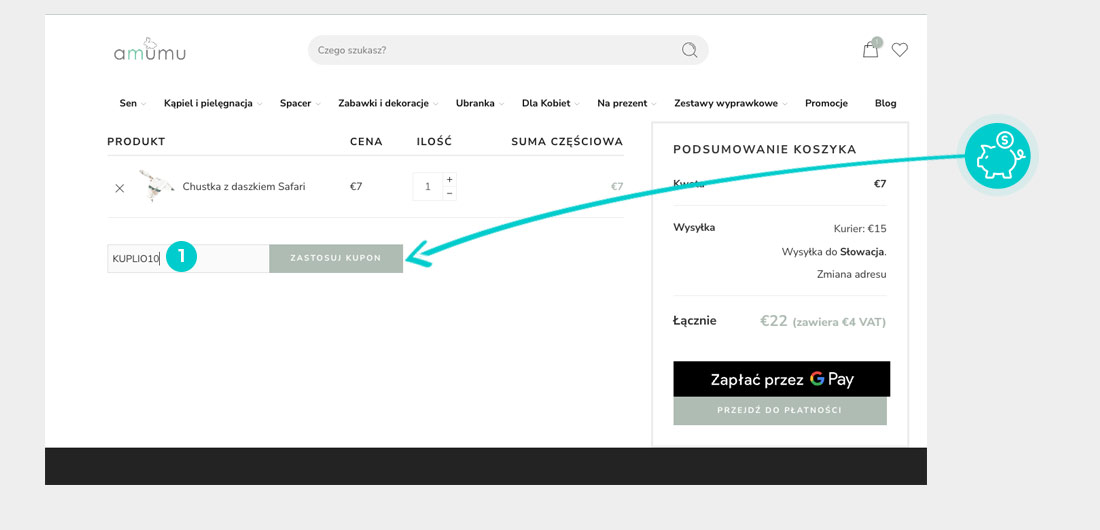1100x530 pixels.
Task: Increase product quantity with plus button
Action: [x=449, y=180]
